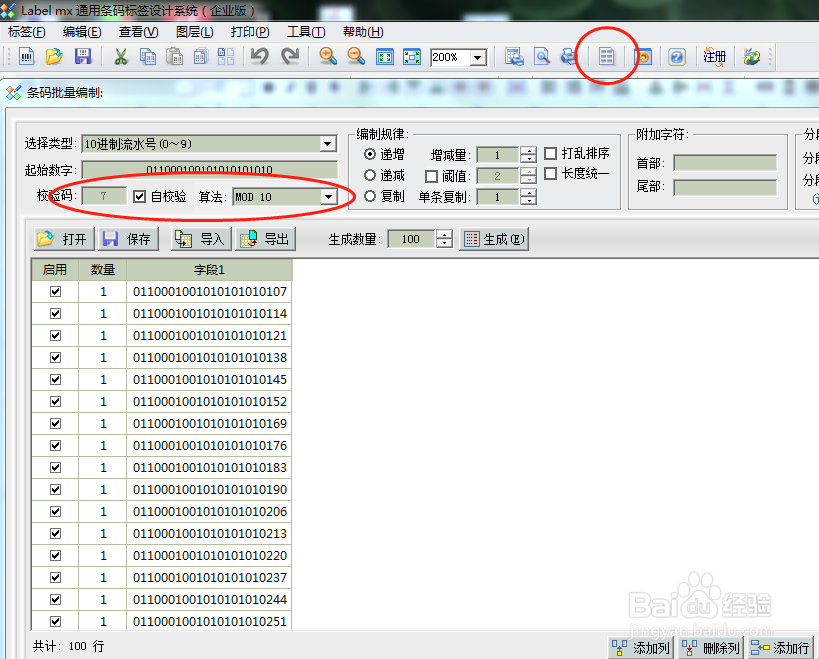
Task: Open the 工具(T) menu
Action: point(306,32)
